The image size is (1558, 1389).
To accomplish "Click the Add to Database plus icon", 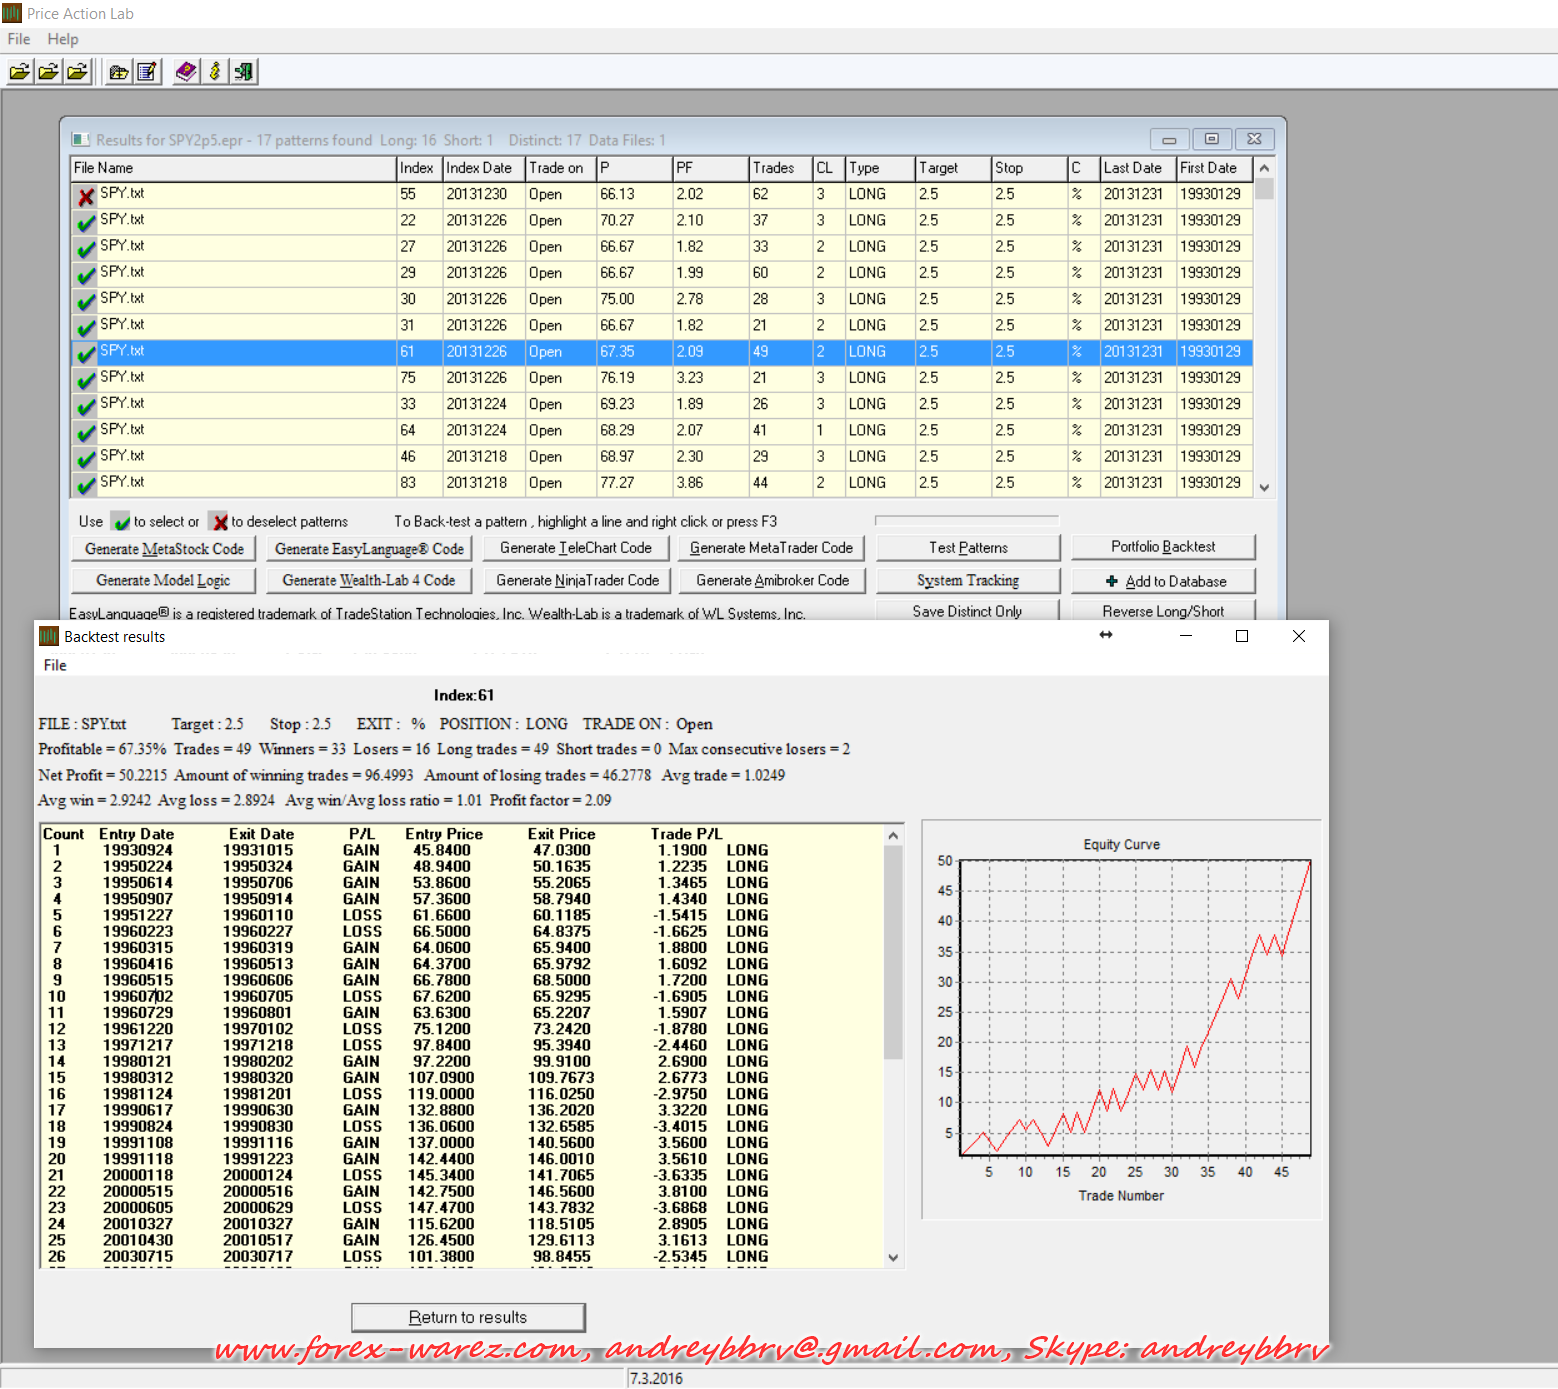I will click(1111, 581).
